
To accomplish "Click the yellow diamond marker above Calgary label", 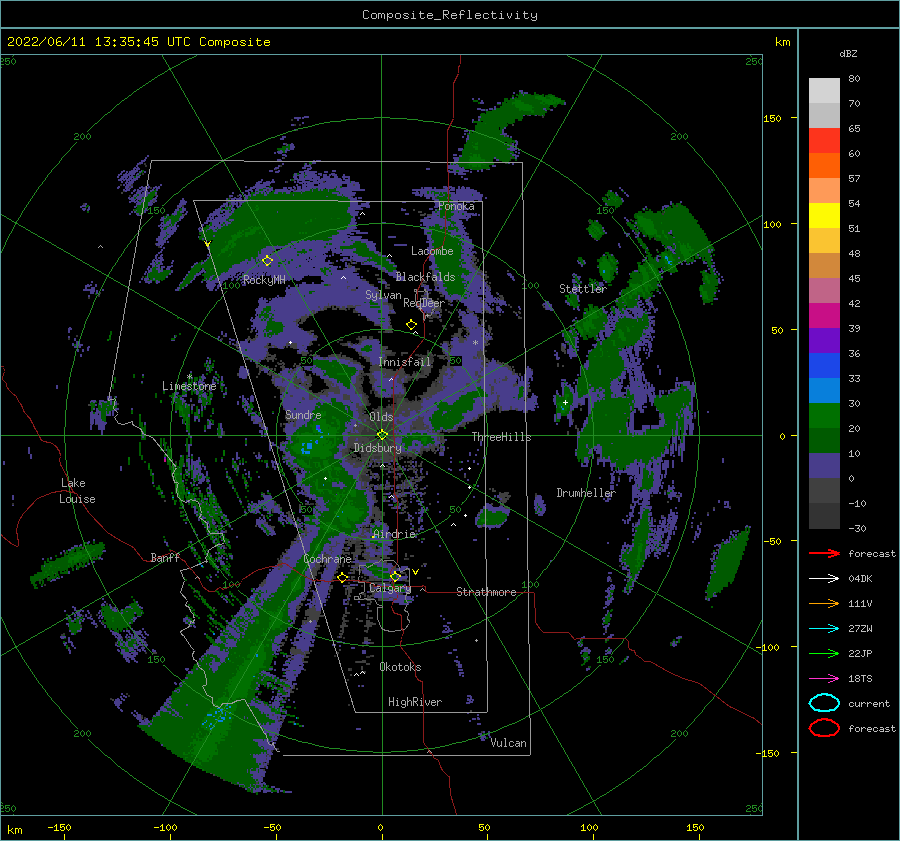I will coord(395,576).
